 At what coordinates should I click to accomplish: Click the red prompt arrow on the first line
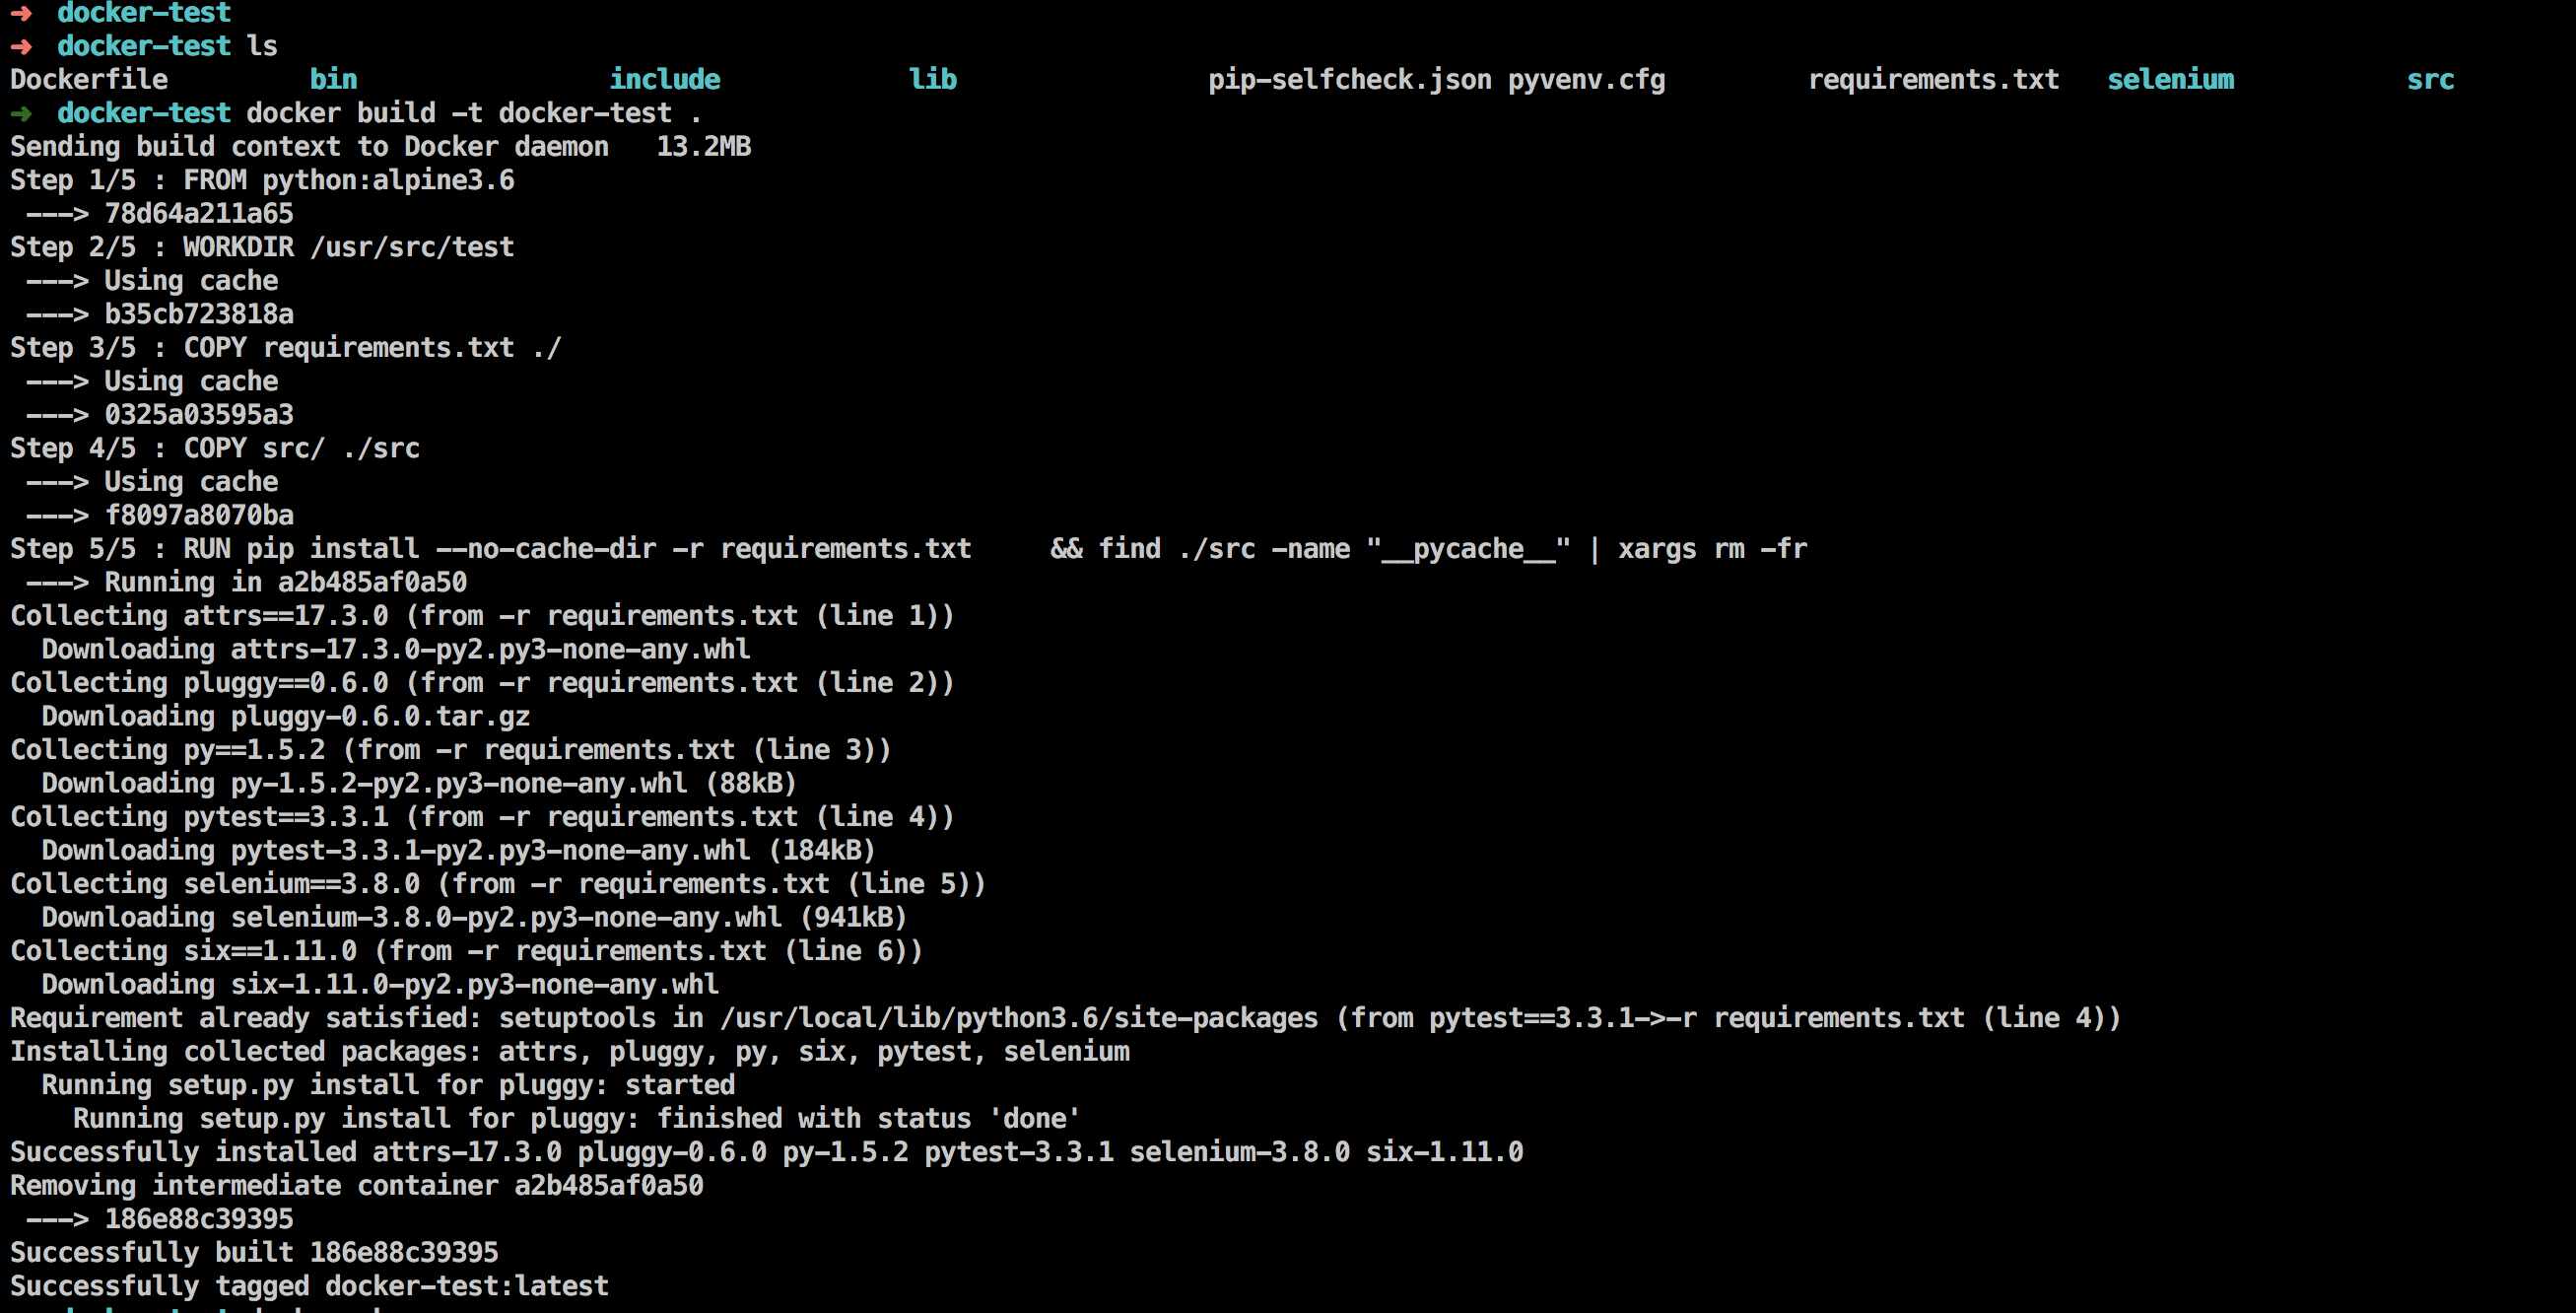tap(21, 12)
